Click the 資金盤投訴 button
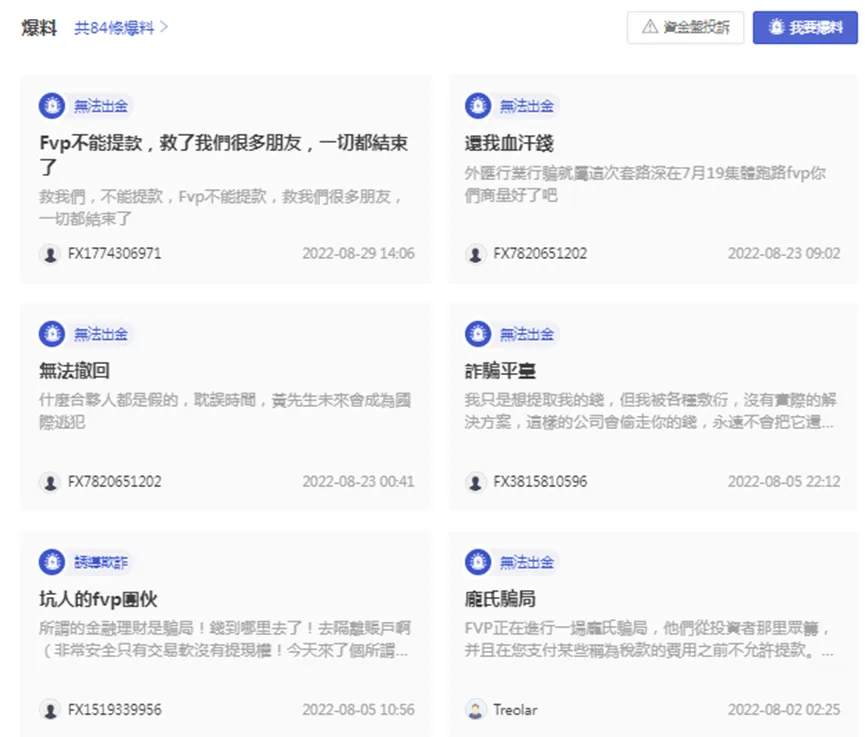 [x=685, y=27]
